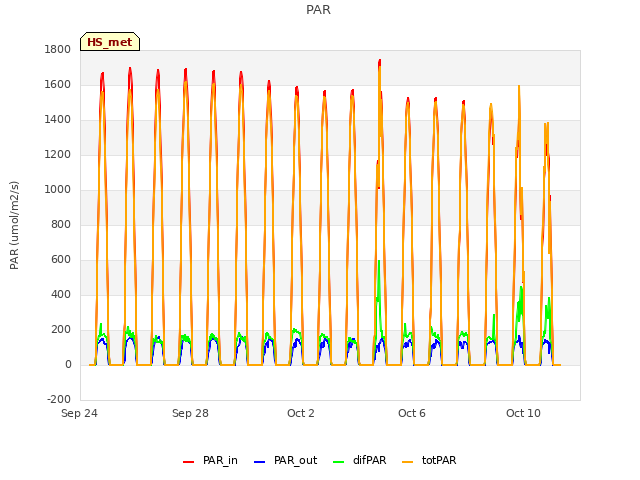
Task: Toggle the PAR_out legend entry
Action: coord(286,460)
